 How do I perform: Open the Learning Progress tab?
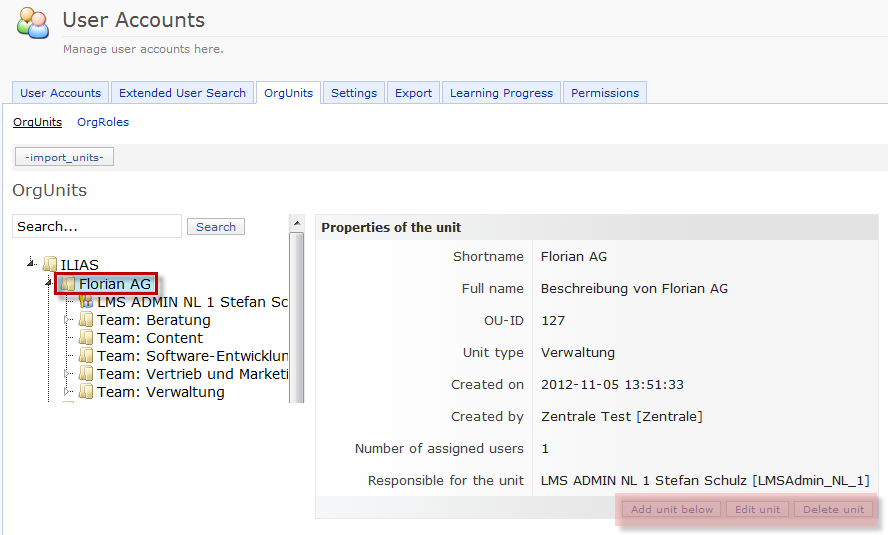pos(501,93)
